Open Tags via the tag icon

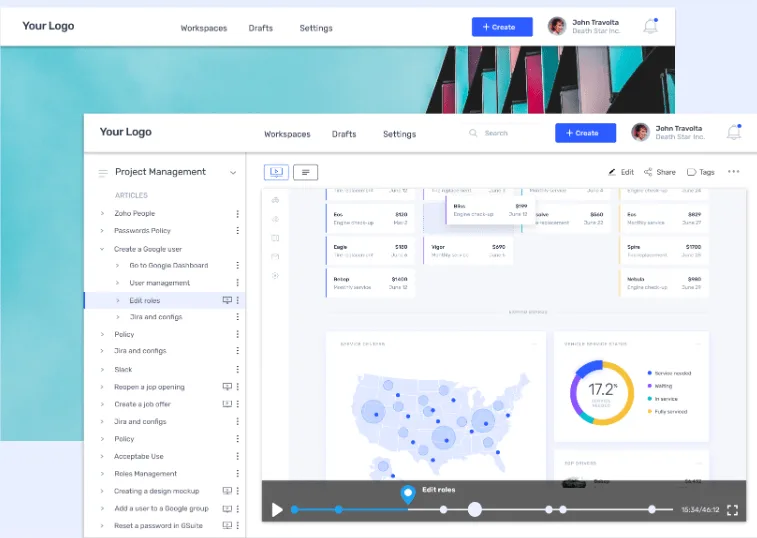pos(691,172)
